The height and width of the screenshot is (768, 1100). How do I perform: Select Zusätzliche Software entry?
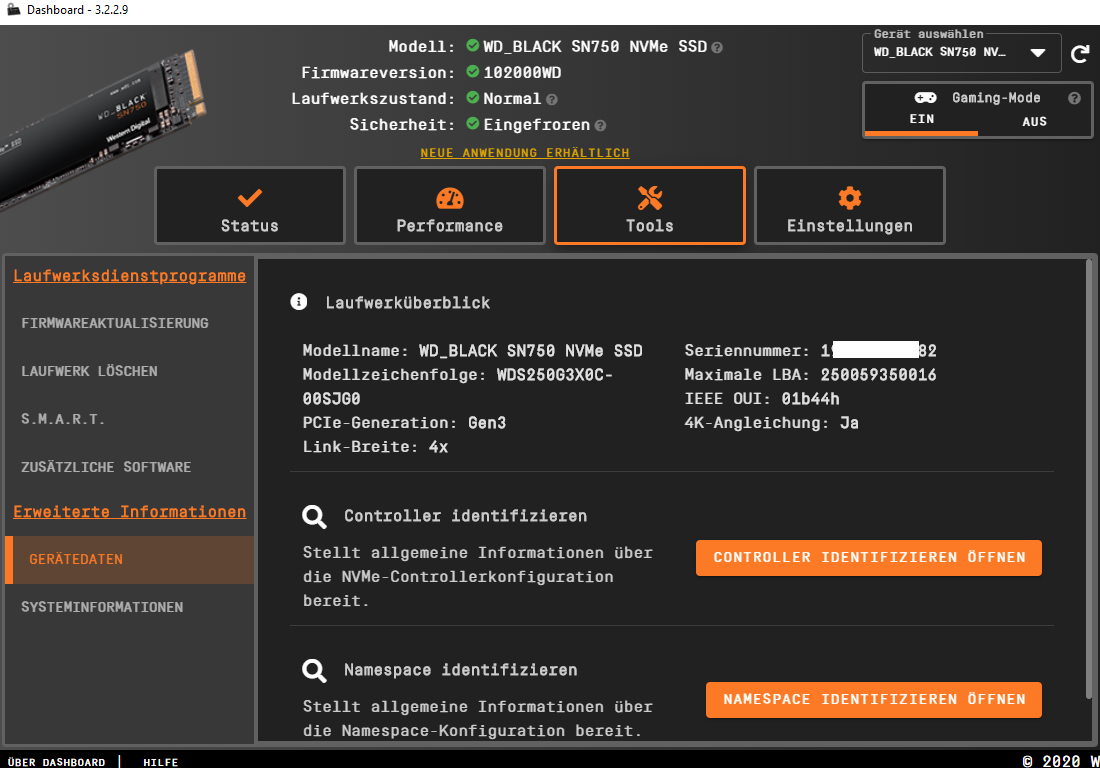106,467
